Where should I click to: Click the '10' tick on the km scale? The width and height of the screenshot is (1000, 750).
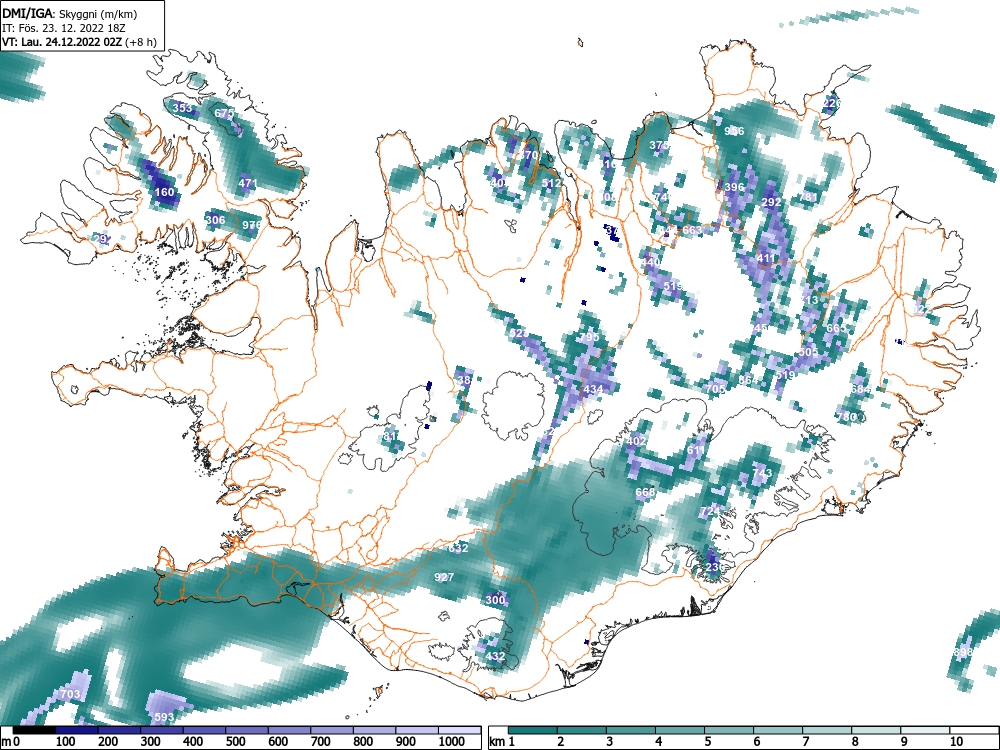pyautogui.click(x=955, y=742)
